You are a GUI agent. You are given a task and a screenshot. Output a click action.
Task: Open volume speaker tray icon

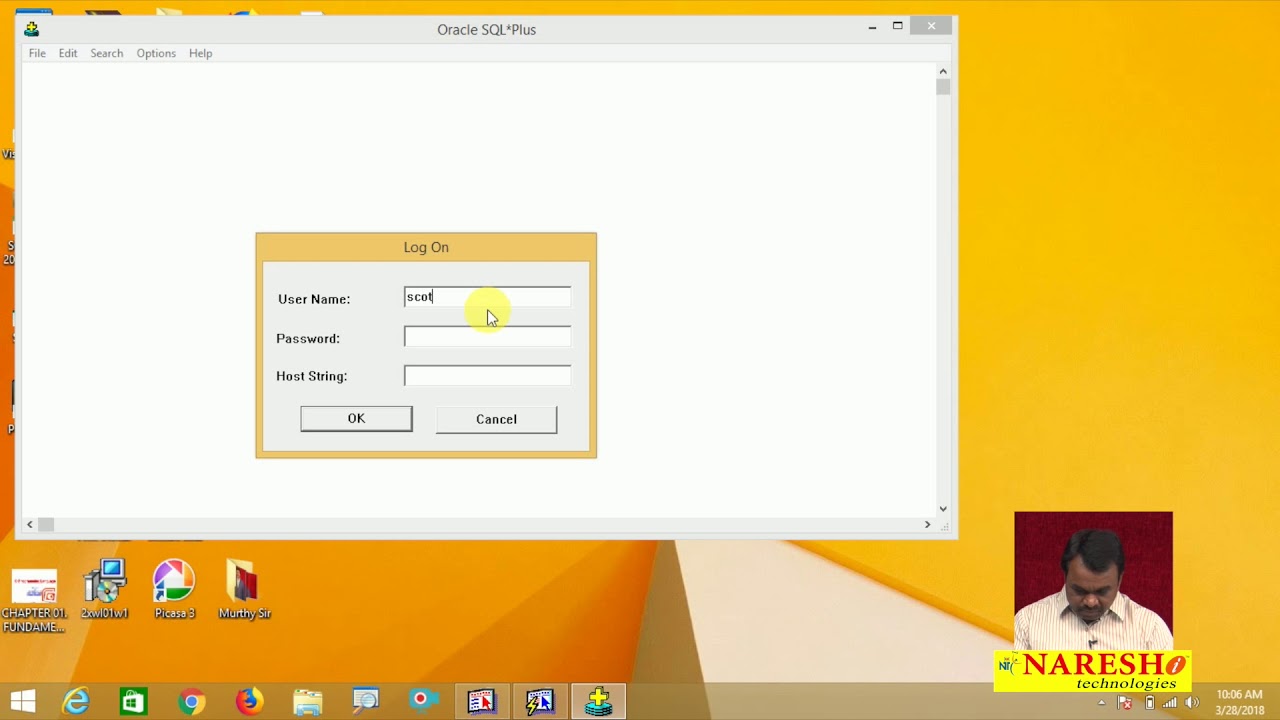coord(1192,703)
